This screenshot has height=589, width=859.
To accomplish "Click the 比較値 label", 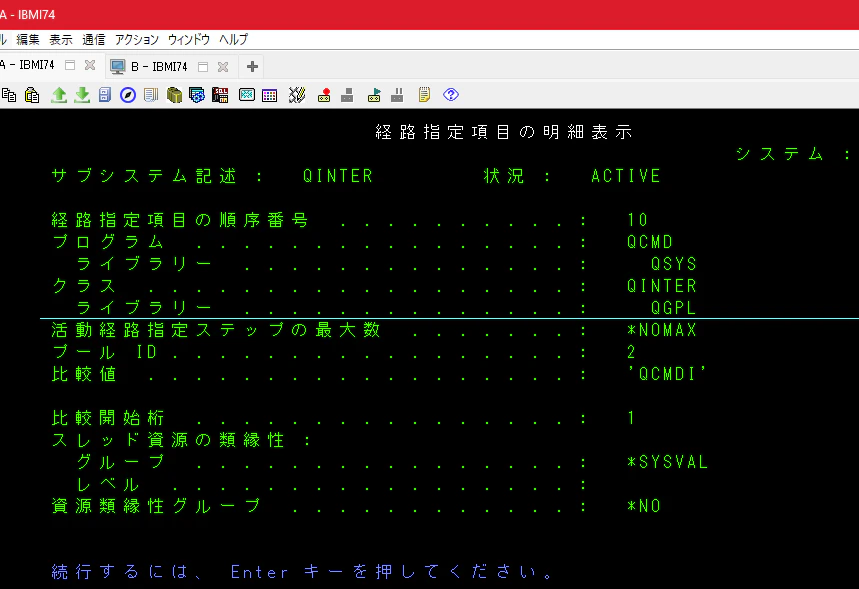I will click(84, 374).
